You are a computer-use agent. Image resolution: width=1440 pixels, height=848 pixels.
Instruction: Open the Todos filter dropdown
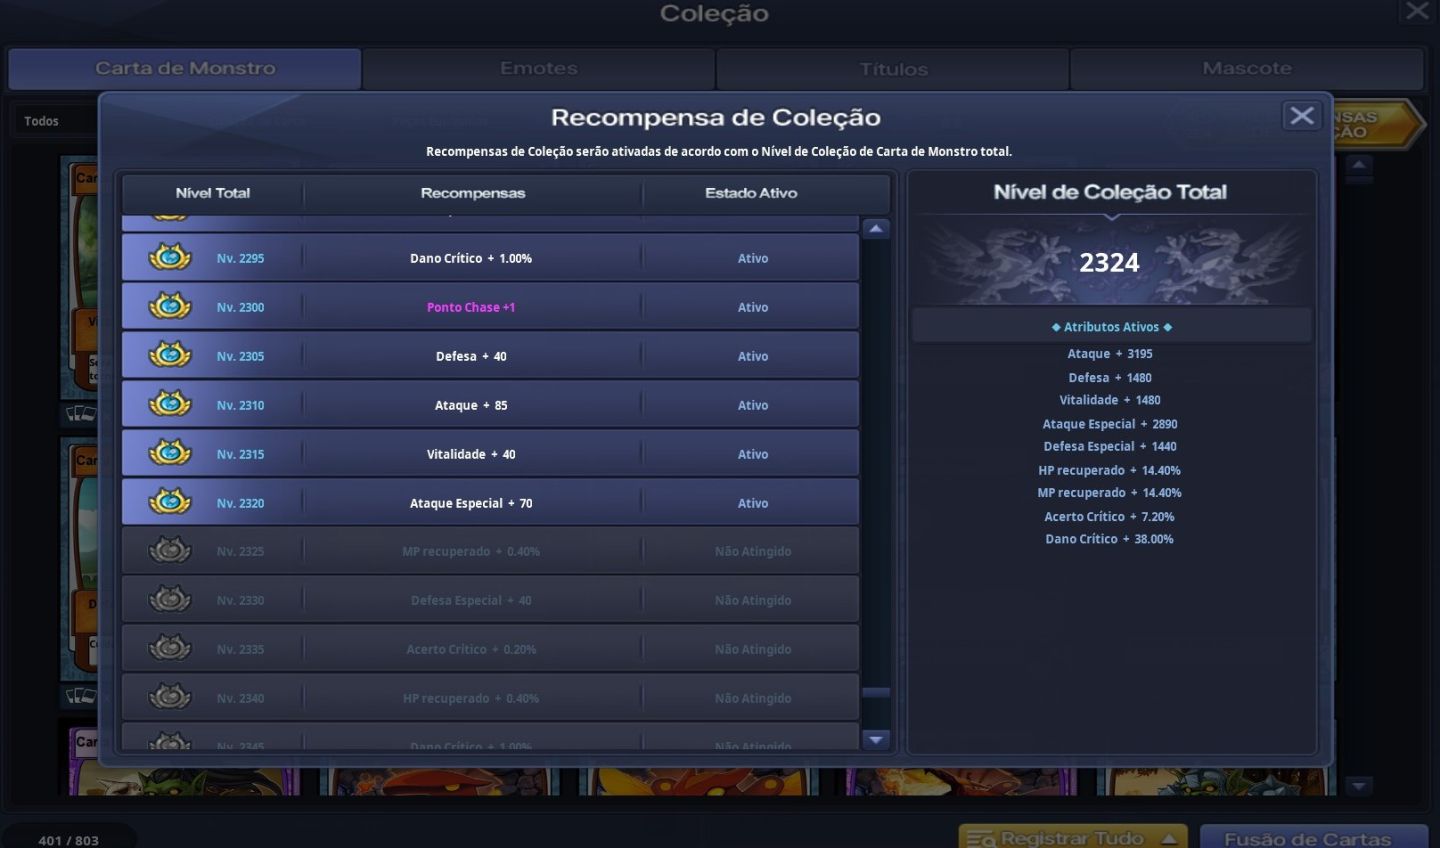56,121
